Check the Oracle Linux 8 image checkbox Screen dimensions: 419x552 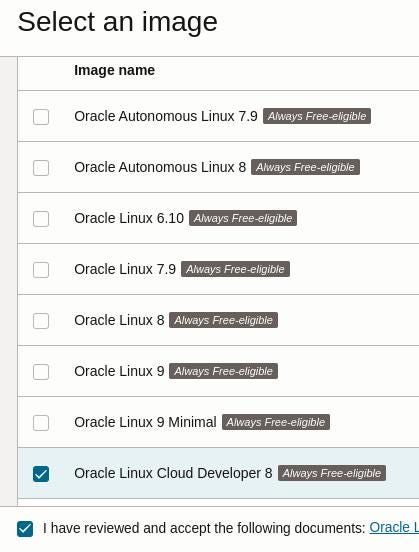41,321
